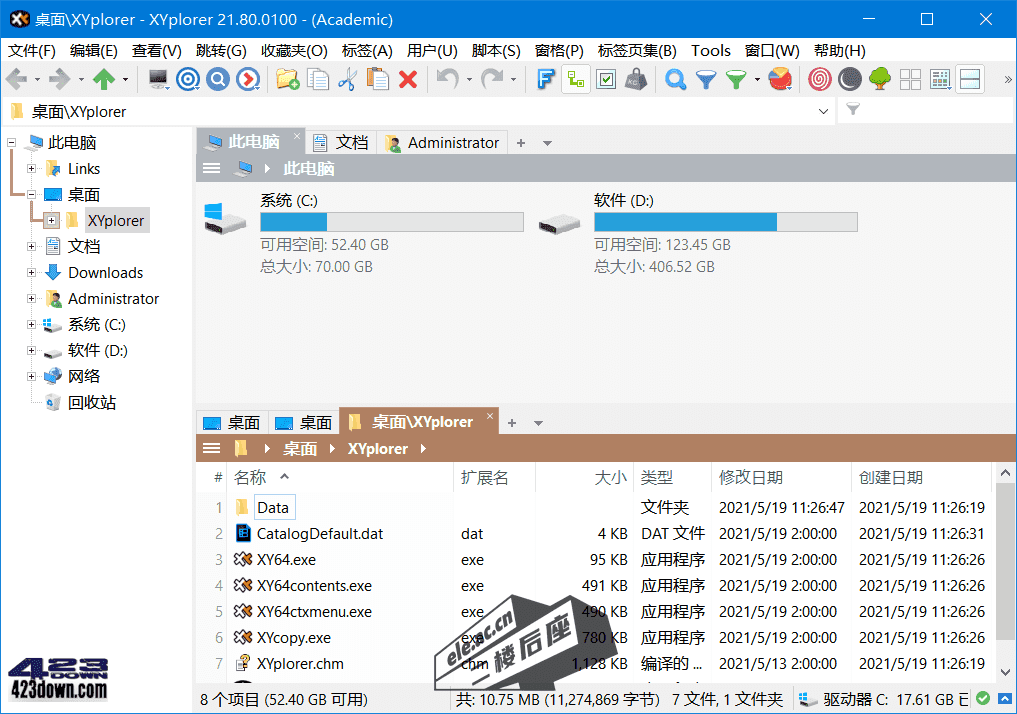
Task: Click the Undo arrow icon
Action: coord(447,80)
